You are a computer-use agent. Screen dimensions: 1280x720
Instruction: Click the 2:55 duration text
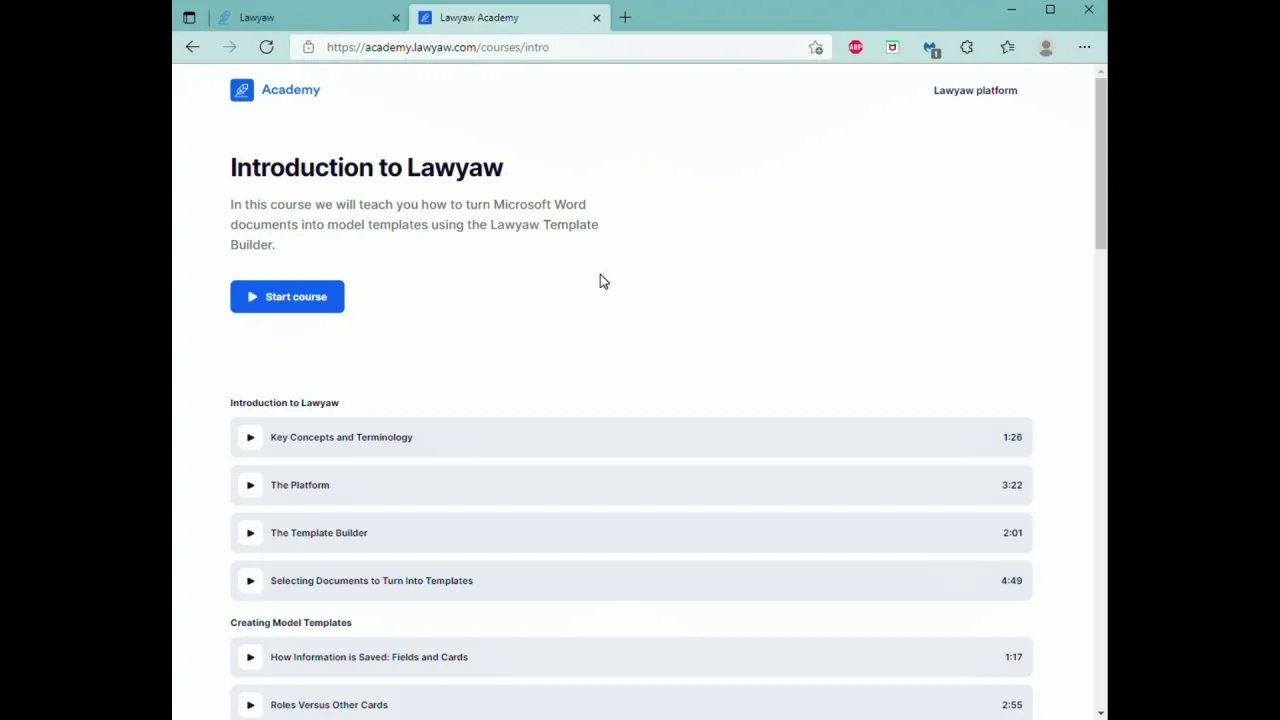[x=1012, y=705]
